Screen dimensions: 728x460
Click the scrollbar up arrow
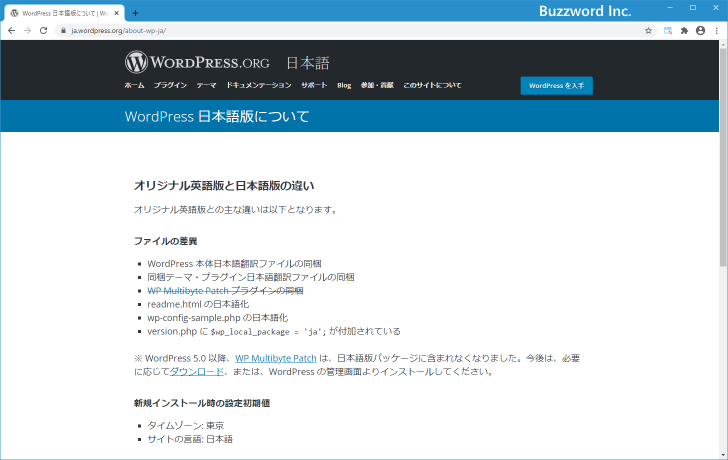pos(723,44)
